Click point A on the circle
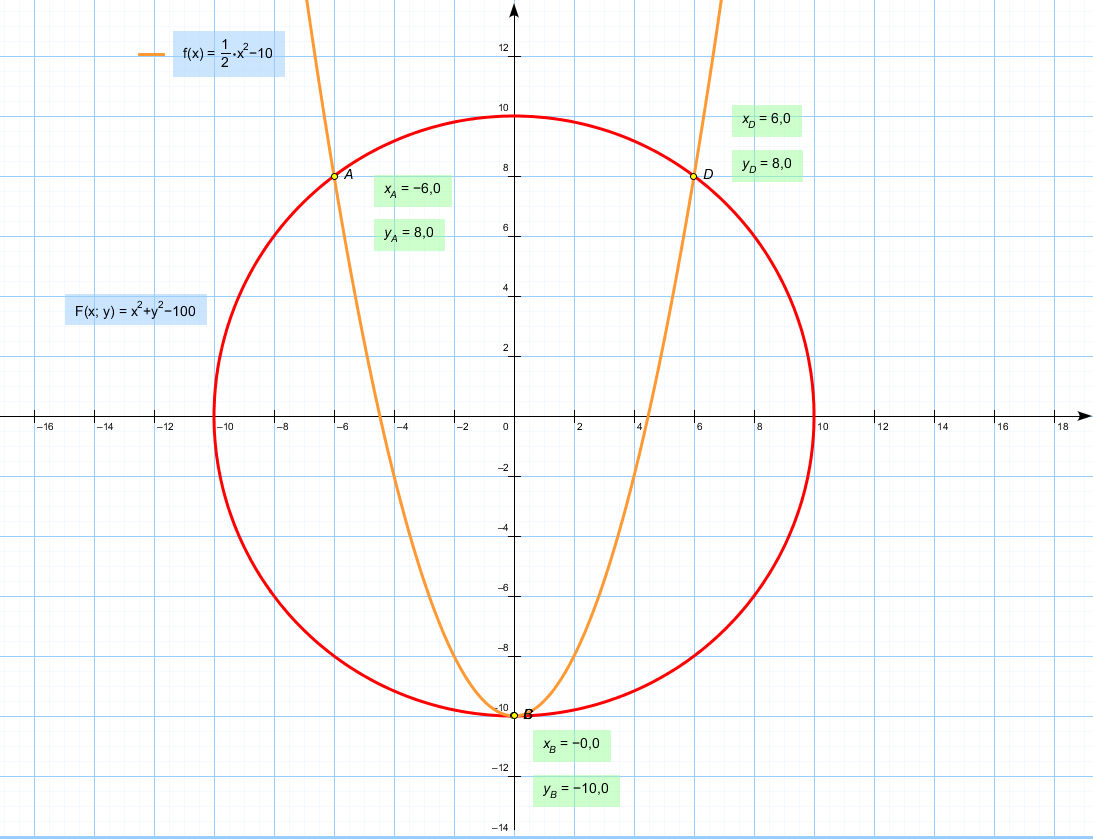The height and width of the screenshot is (840, 1093). pos(334,176)
